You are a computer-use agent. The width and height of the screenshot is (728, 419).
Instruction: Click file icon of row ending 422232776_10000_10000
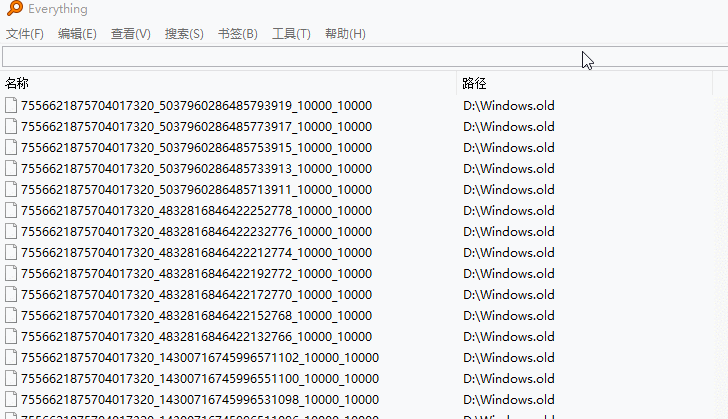[11, 231]
